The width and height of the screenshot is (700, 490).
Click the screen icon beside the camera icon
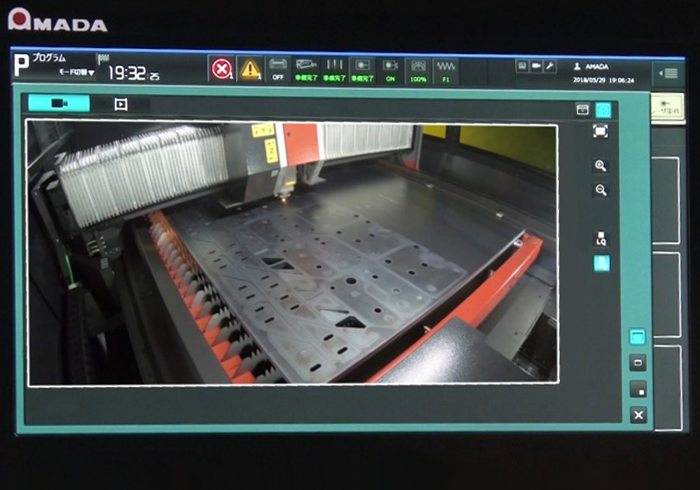tap(522, 66)
